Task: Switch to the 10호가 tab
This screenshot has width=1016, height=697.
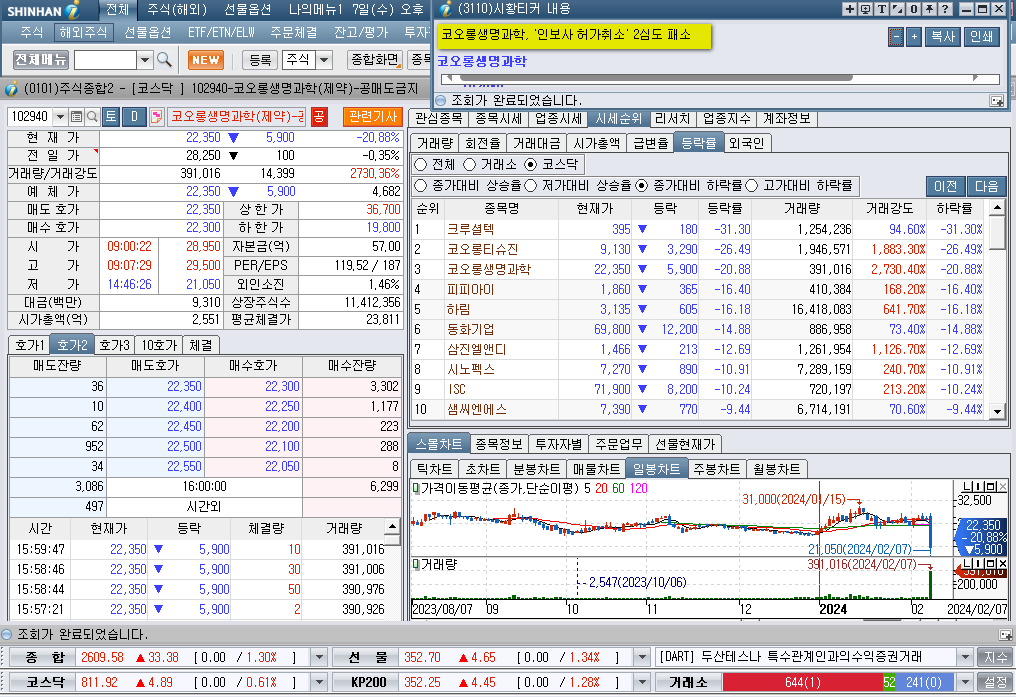Action: pos(159,345)
